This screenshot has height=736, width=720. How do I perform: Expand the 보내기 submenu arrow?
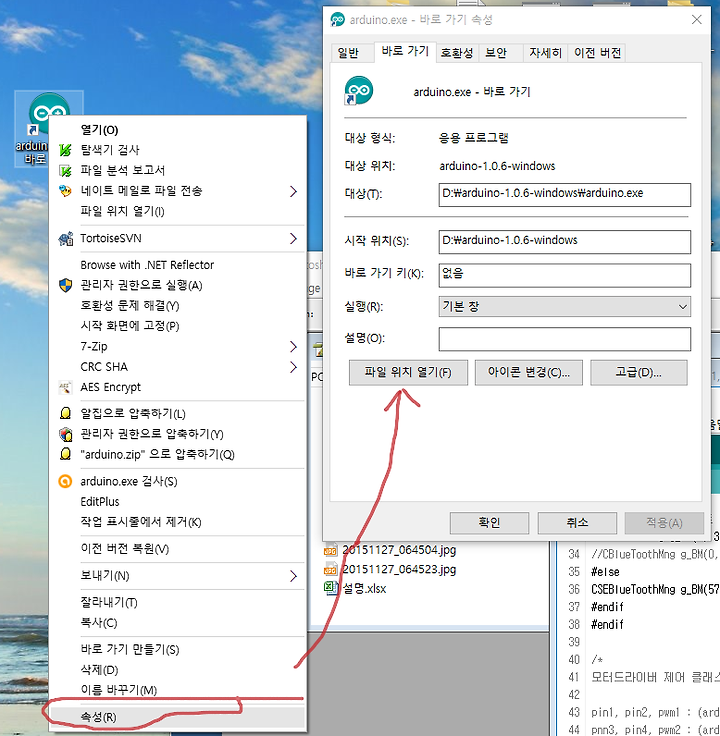coord(293,576)
